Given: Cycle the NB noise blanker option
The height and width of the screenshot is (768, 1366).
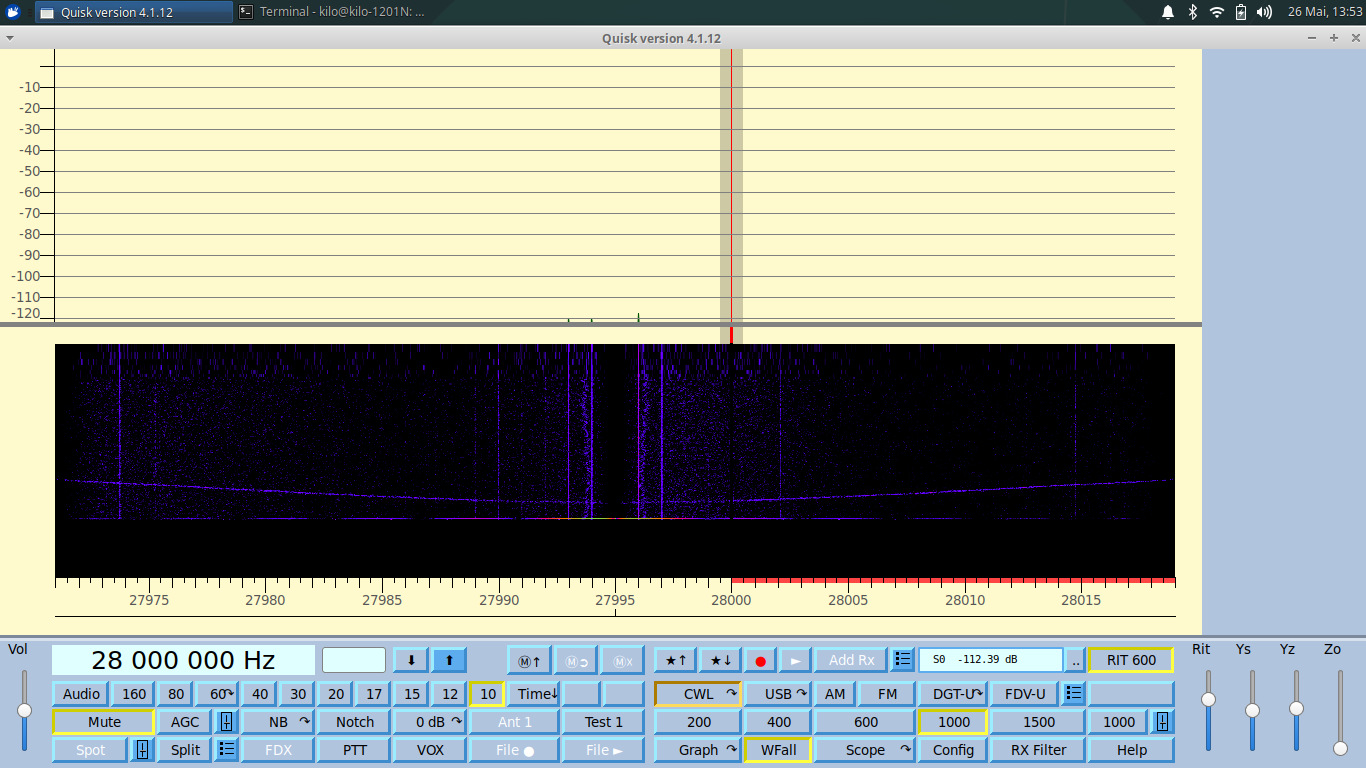Looking at the screenshot, I should 278,722.
